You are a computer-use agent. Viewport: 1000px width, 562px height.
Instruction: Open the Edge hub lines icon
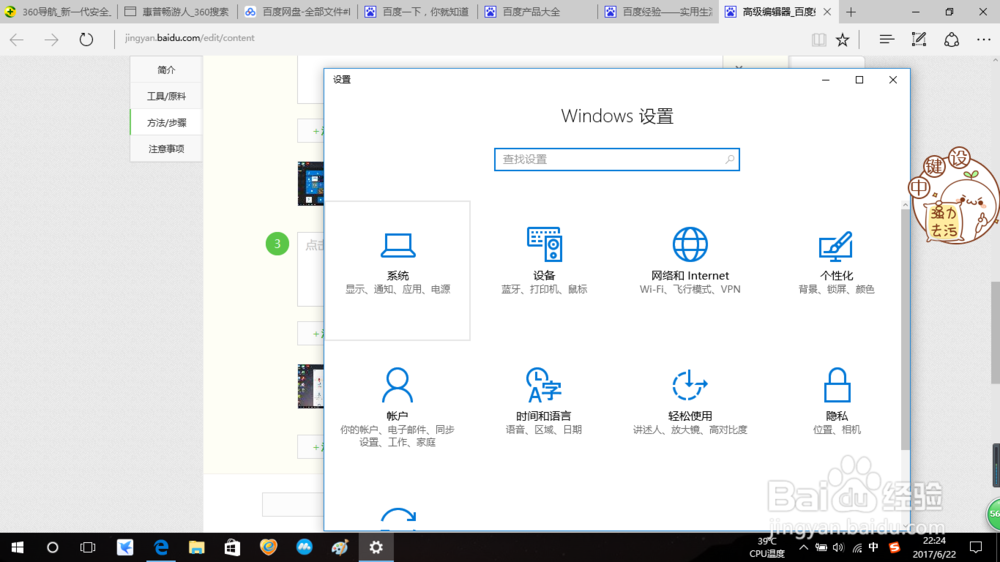point(886,40)
